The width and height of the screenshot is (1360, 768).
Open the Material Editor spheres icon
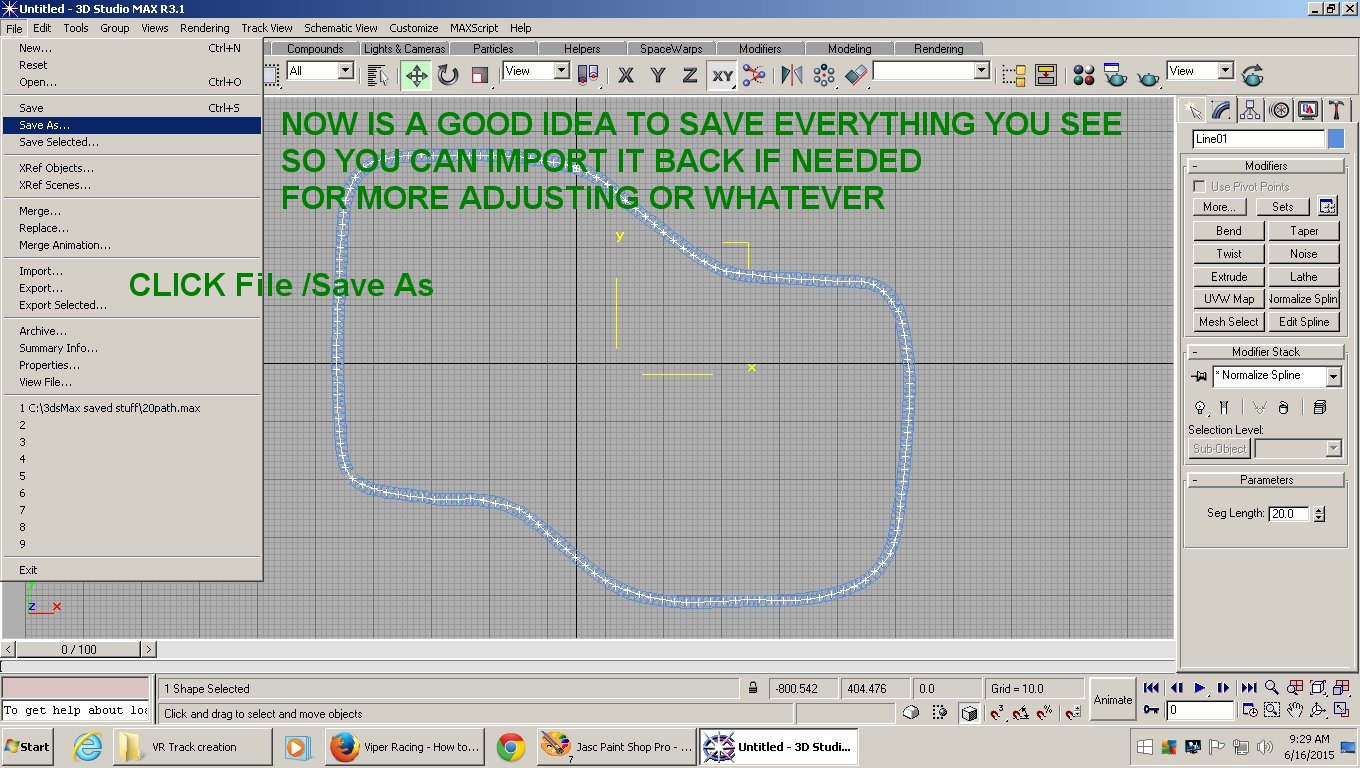coord(1084,75)
